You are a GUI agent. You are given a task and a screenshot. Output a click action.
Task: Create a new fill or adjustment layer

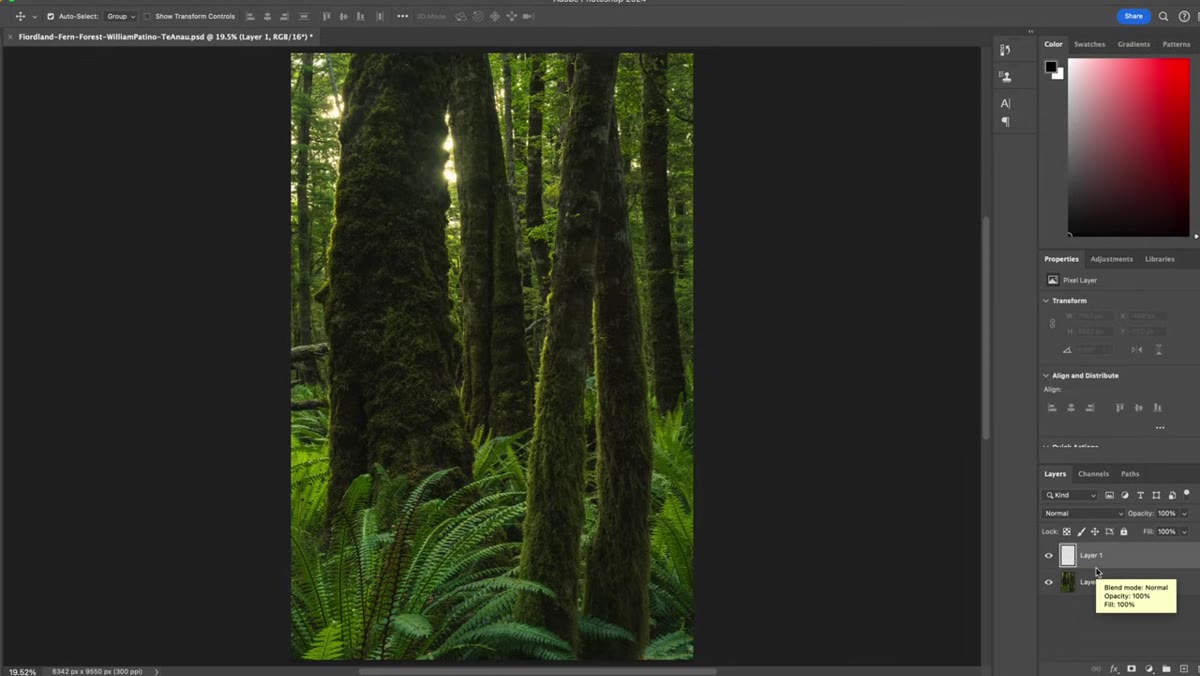(x=1149, y=668)
